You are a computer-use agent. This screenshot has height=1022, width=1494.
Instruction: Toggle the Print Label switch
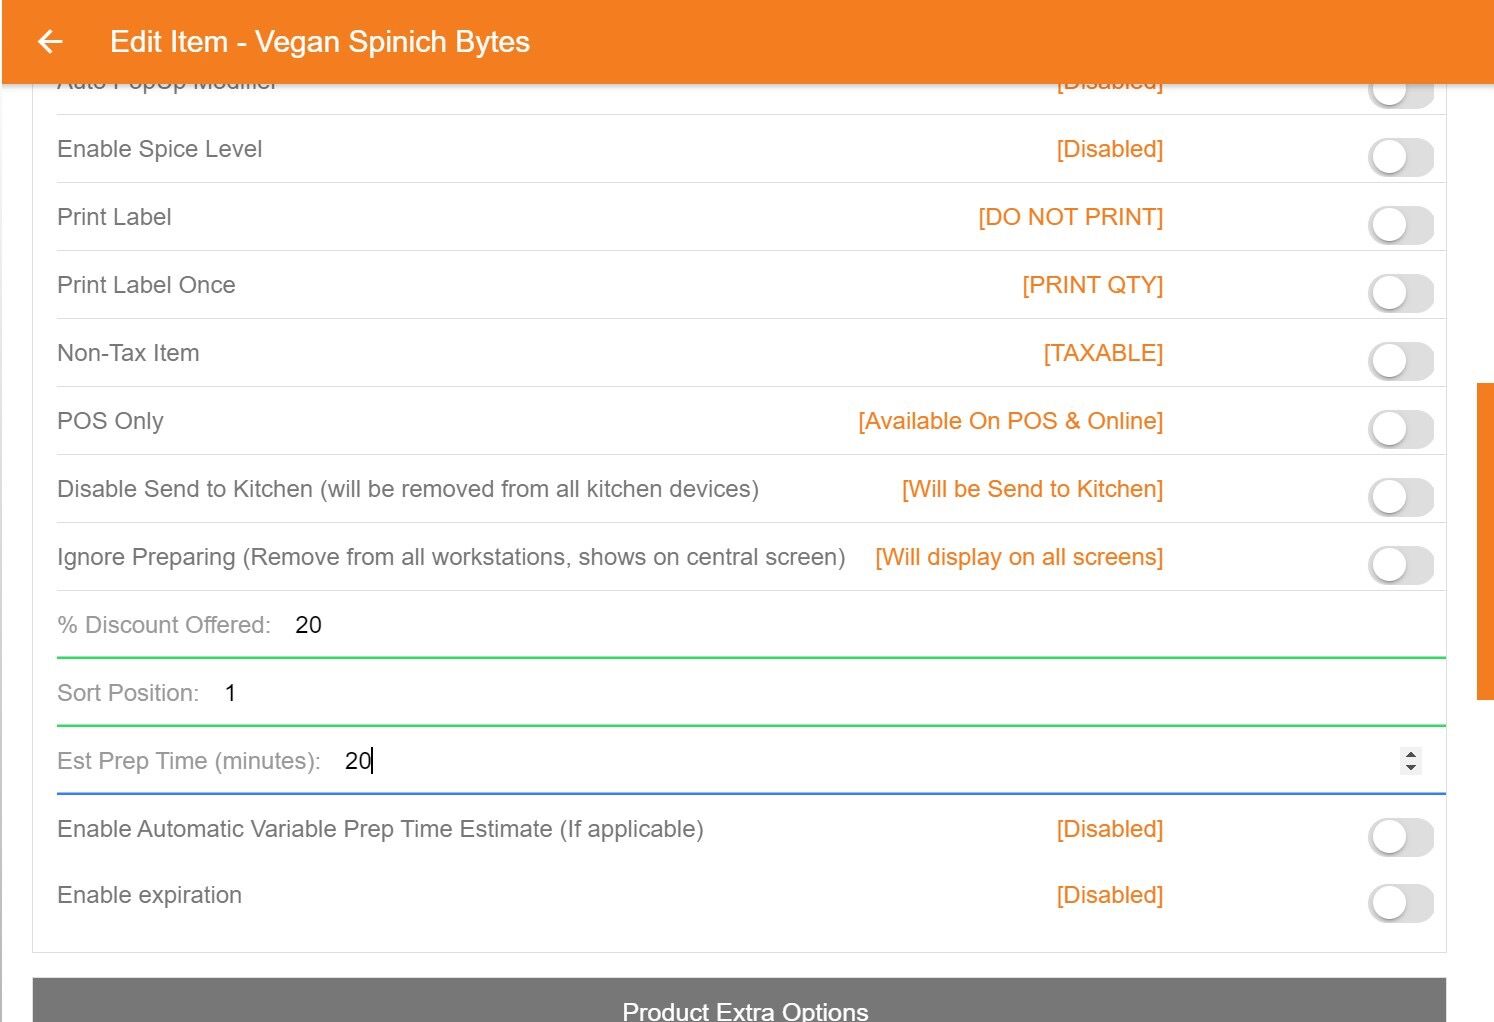point(1400,225)
